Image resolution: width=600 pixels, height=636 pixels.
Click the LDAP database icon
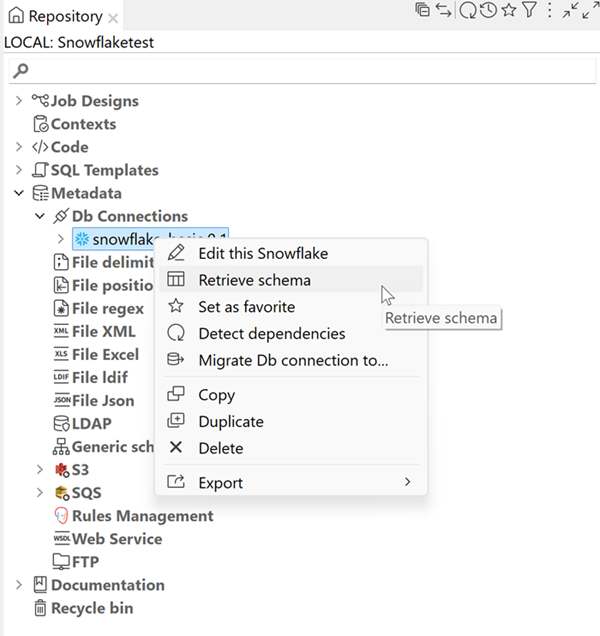(61, 423)
